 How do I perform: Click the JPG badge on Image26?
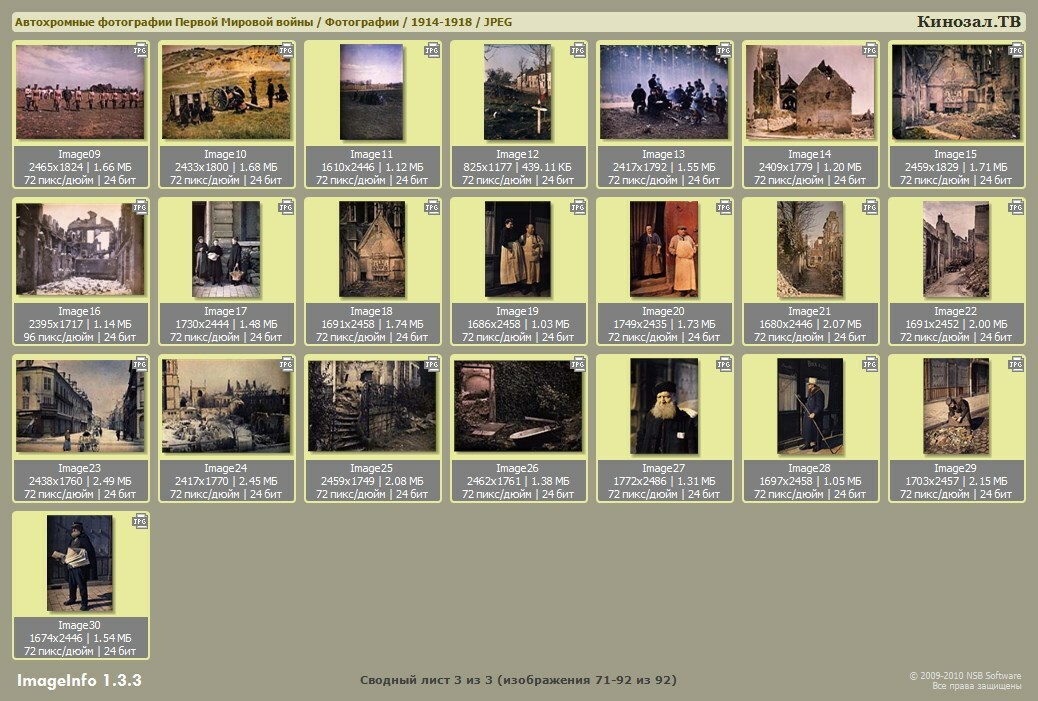tap(578, 364)
